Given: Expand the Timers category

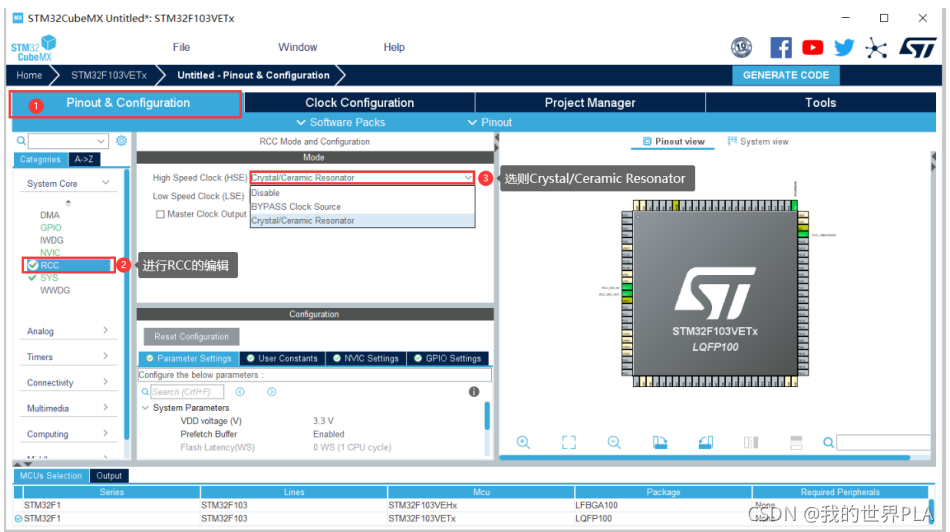Looking at the screenshot, I should coord(105,356).
